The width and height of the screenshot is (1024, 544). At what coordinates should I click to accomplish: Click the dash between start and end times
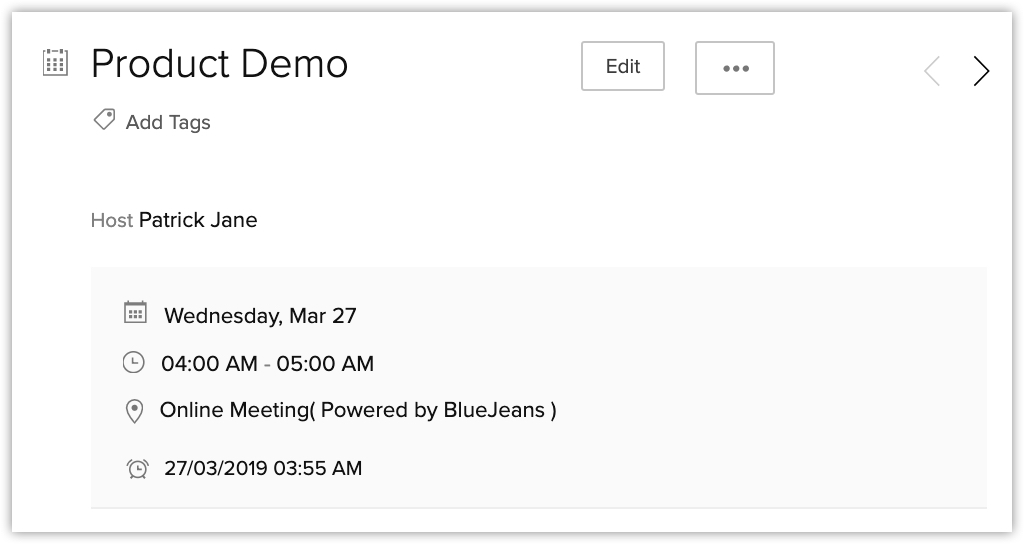(267, 365)
